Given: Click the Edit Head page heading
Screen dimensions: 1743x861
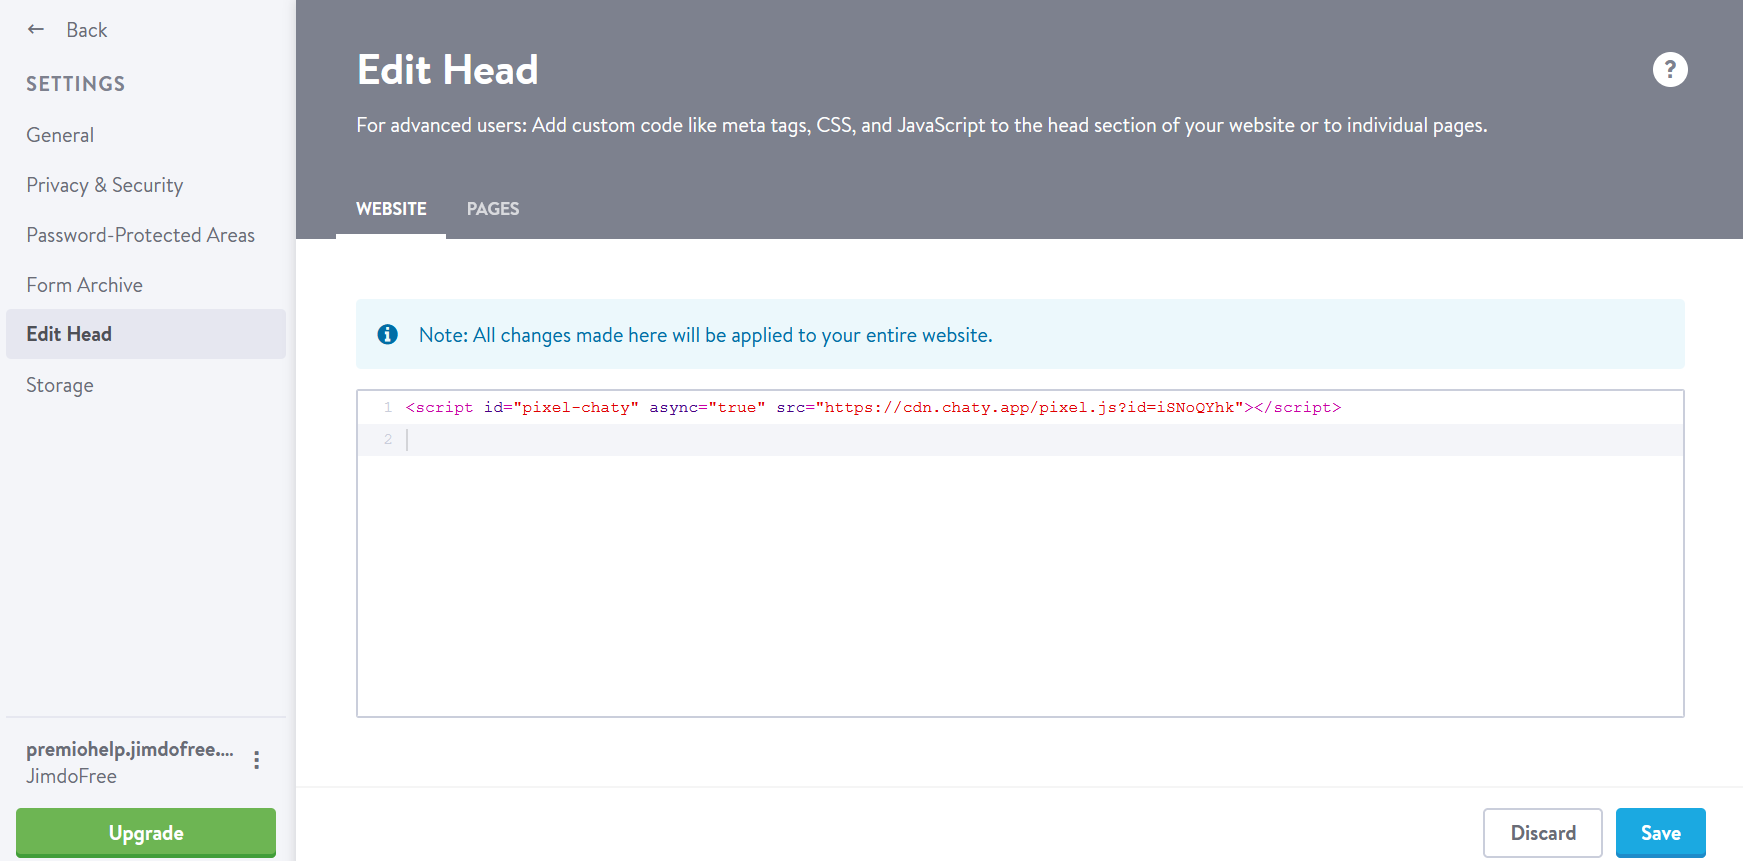Looking at the screenshot, I should coord(448,70).
